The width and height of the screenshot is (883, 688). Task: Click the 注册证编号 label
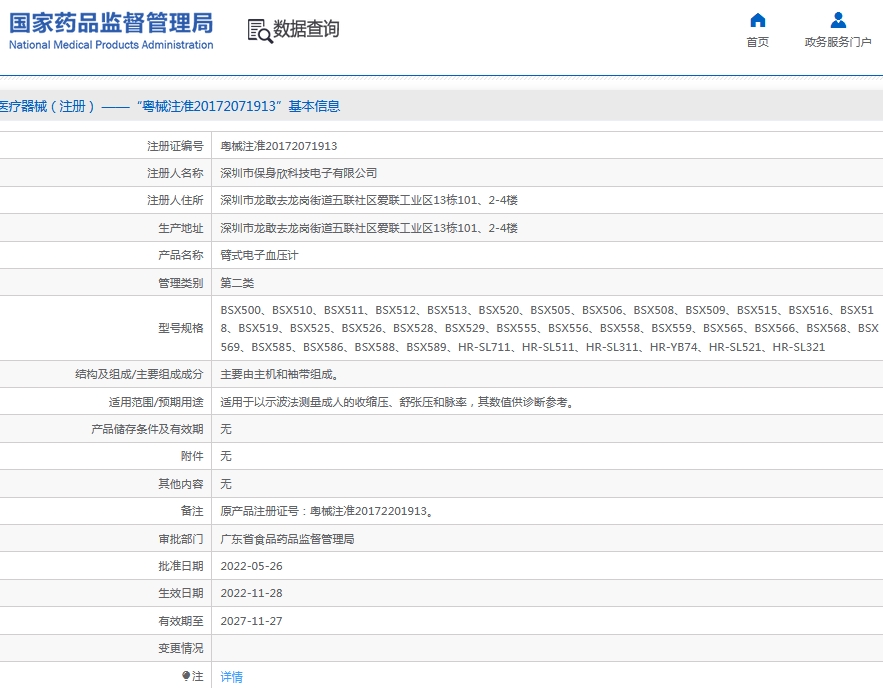click(175, 146)
